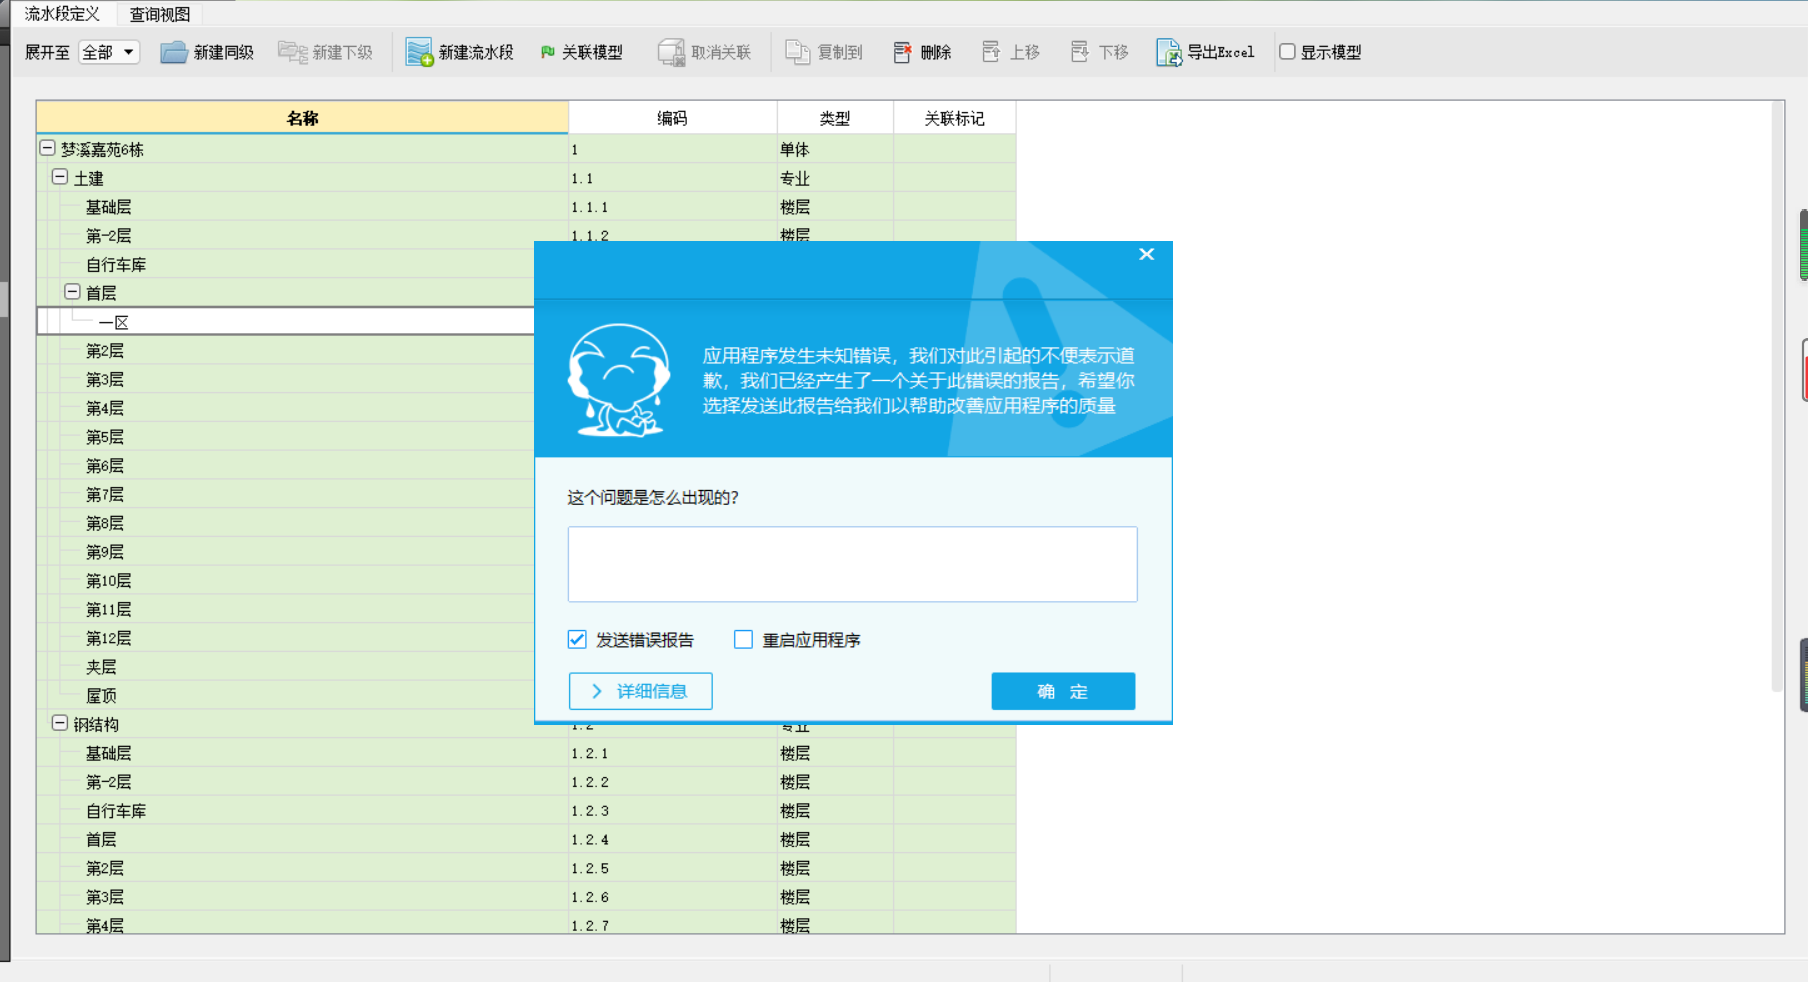Click the 关联标记 column header
The image size is (1808, 982).
pos(954,118)
